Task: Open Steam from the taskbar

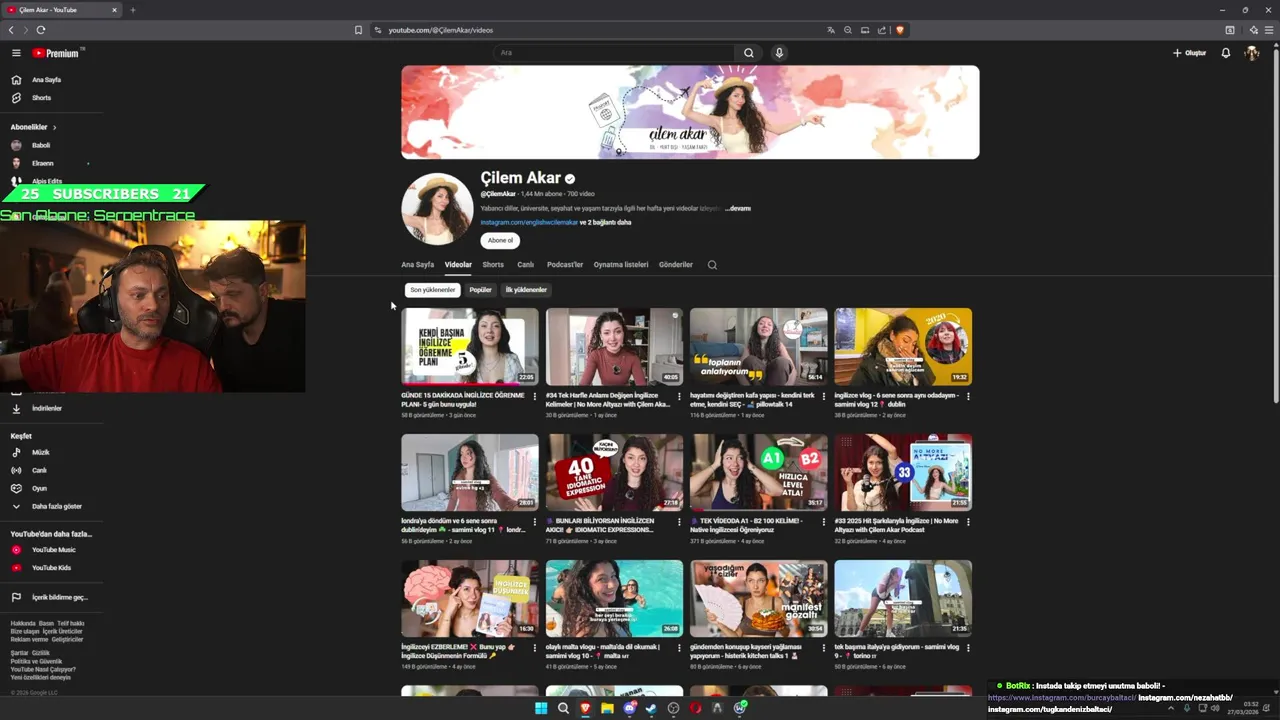Action: tap(651, 708)
